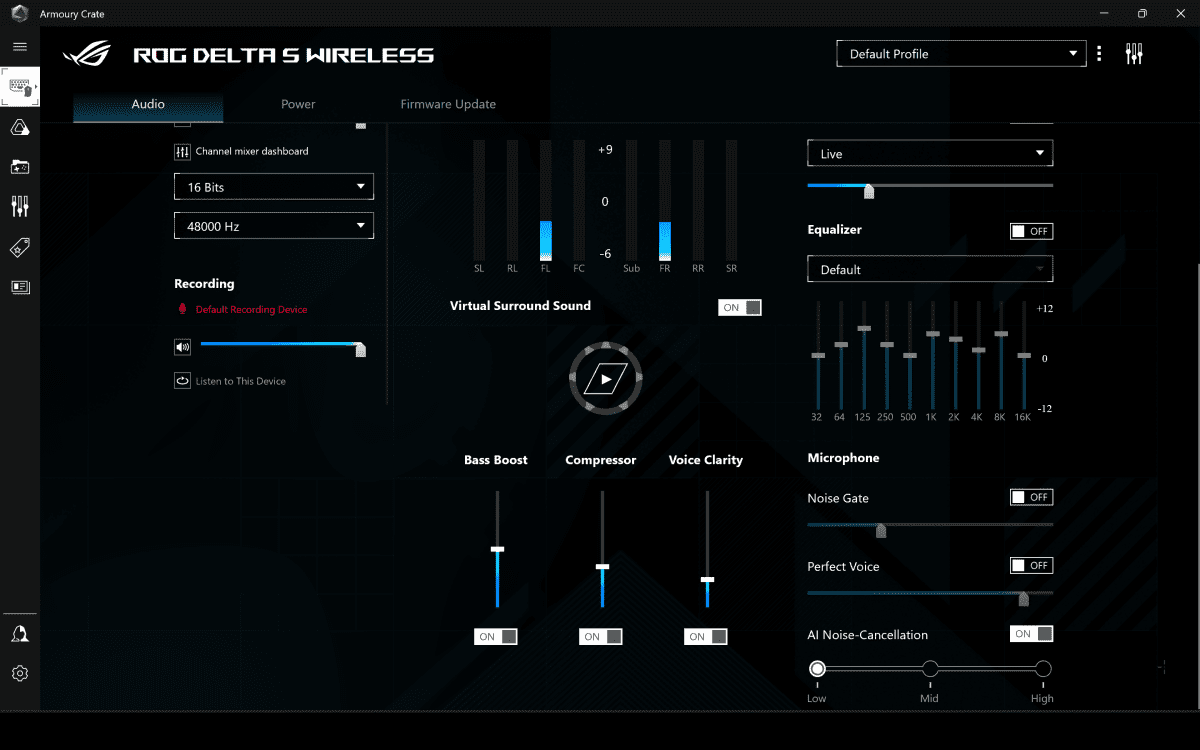Screen dimensions: 1200x750
Task: Click the 64 Hz equalizer band handle
Action: click(x=841, y=344)
